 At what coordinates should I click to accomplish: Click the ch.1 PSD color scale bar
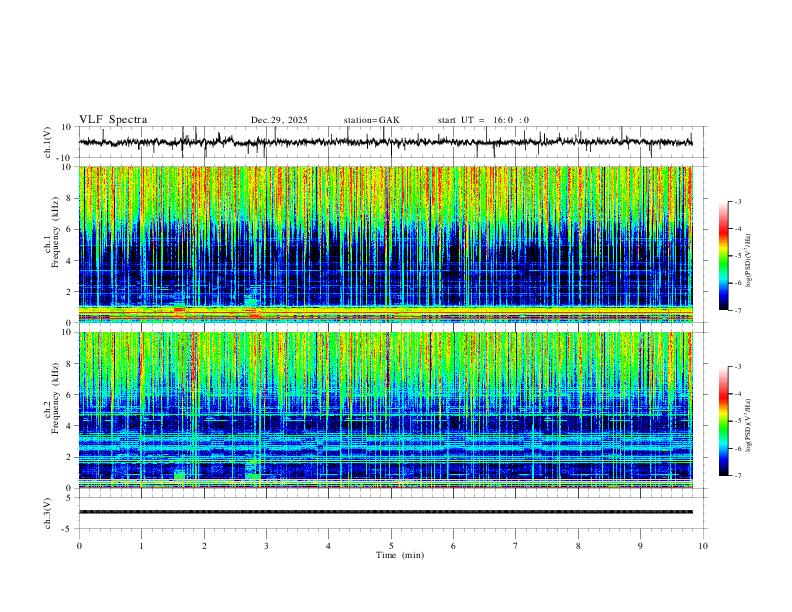click(723, 256)
